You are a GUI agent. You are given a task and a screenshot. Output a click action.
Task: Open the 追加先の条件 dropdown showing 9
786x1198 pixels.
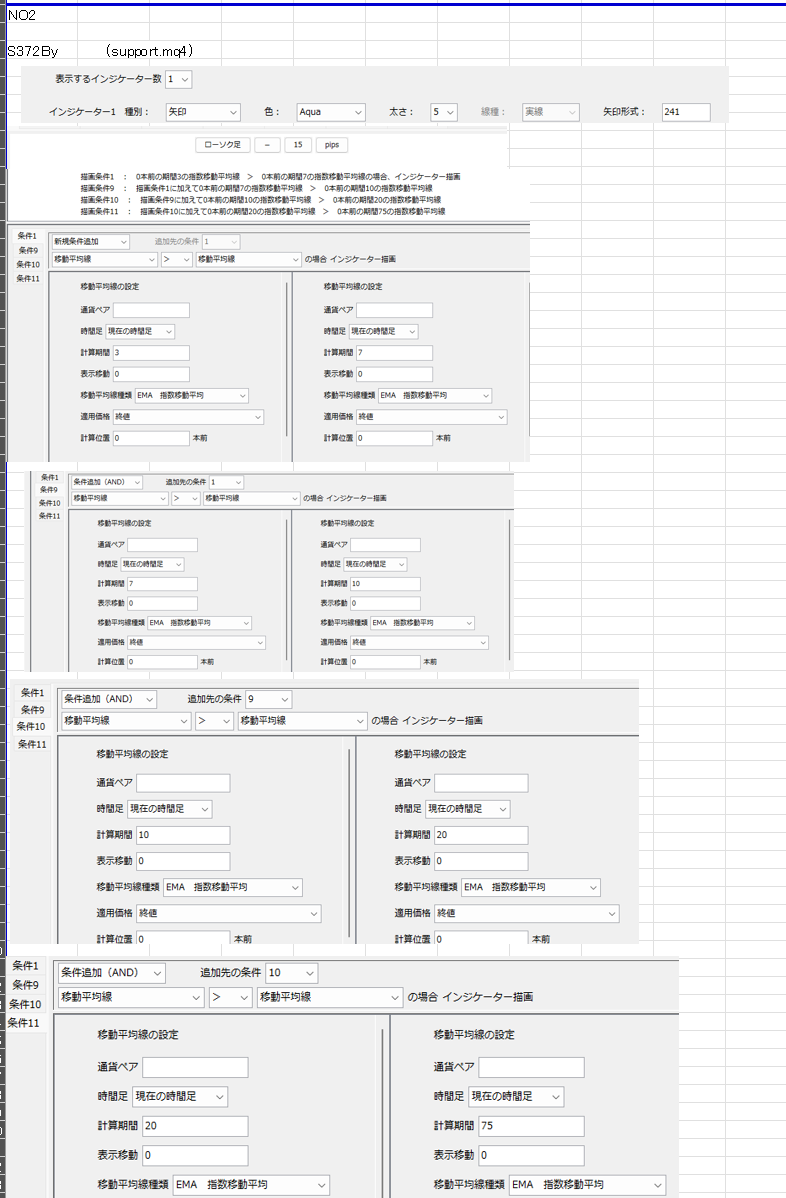coord(268,698)
